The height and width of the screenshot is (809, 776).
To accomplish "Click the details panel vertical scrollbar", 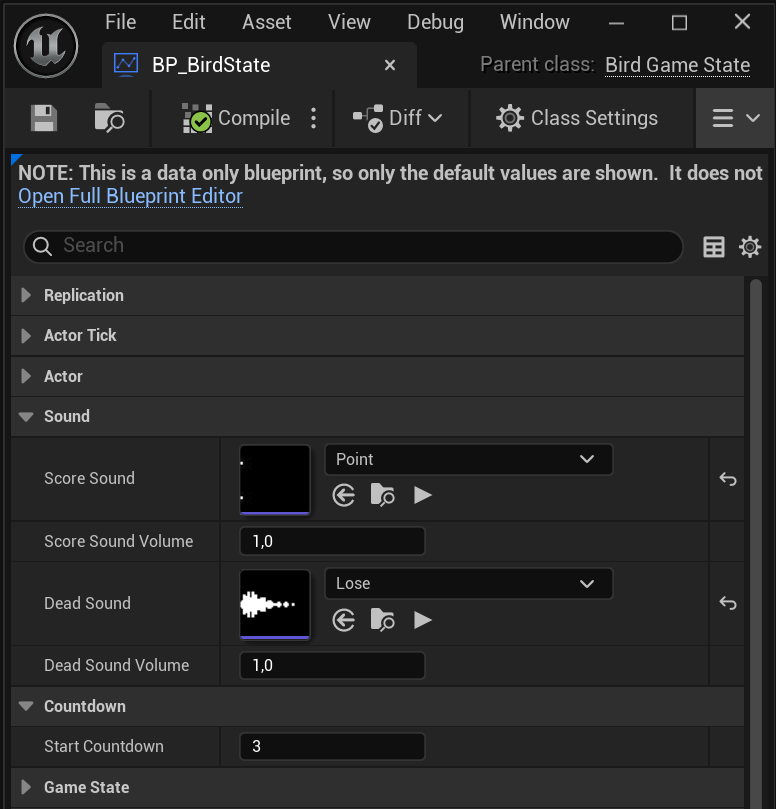I will [x=756, y=542].
